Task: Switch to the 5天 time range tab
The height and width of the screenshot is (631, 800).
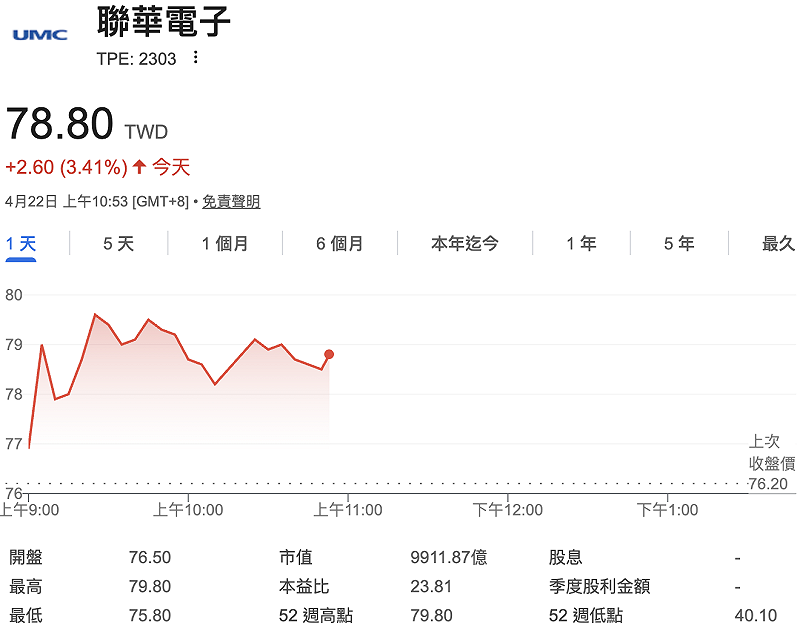Action: [x=120, y=243]
